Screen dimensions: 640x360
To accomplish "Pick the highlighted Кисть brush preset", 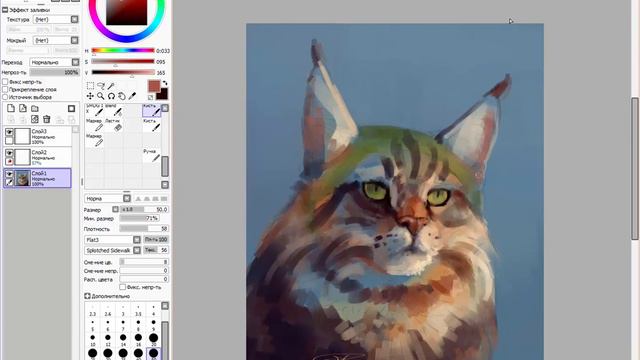I will 151,110.
